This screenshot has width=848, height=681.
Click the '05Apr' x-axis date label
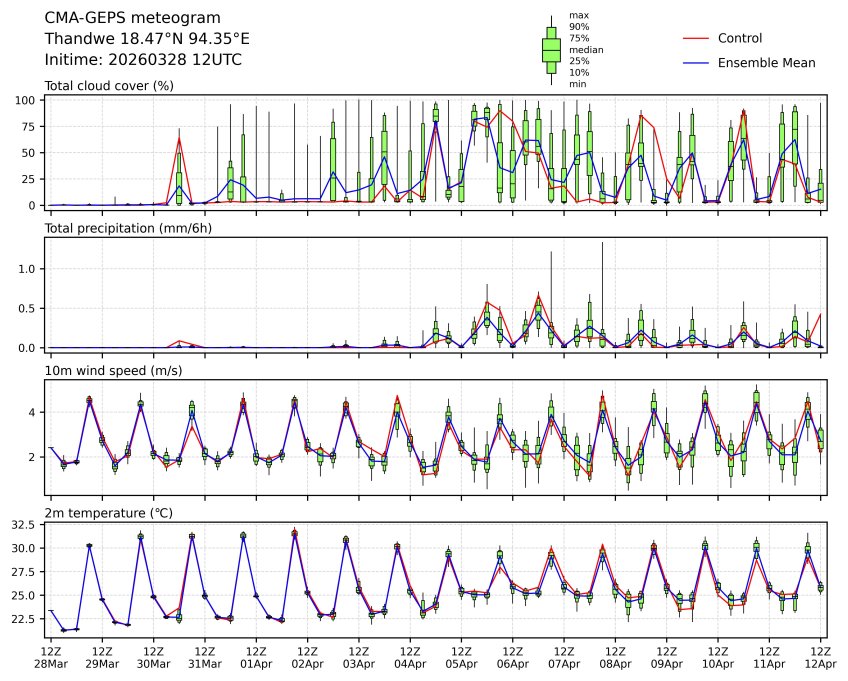pyautogui.click(x=461, y=664)
